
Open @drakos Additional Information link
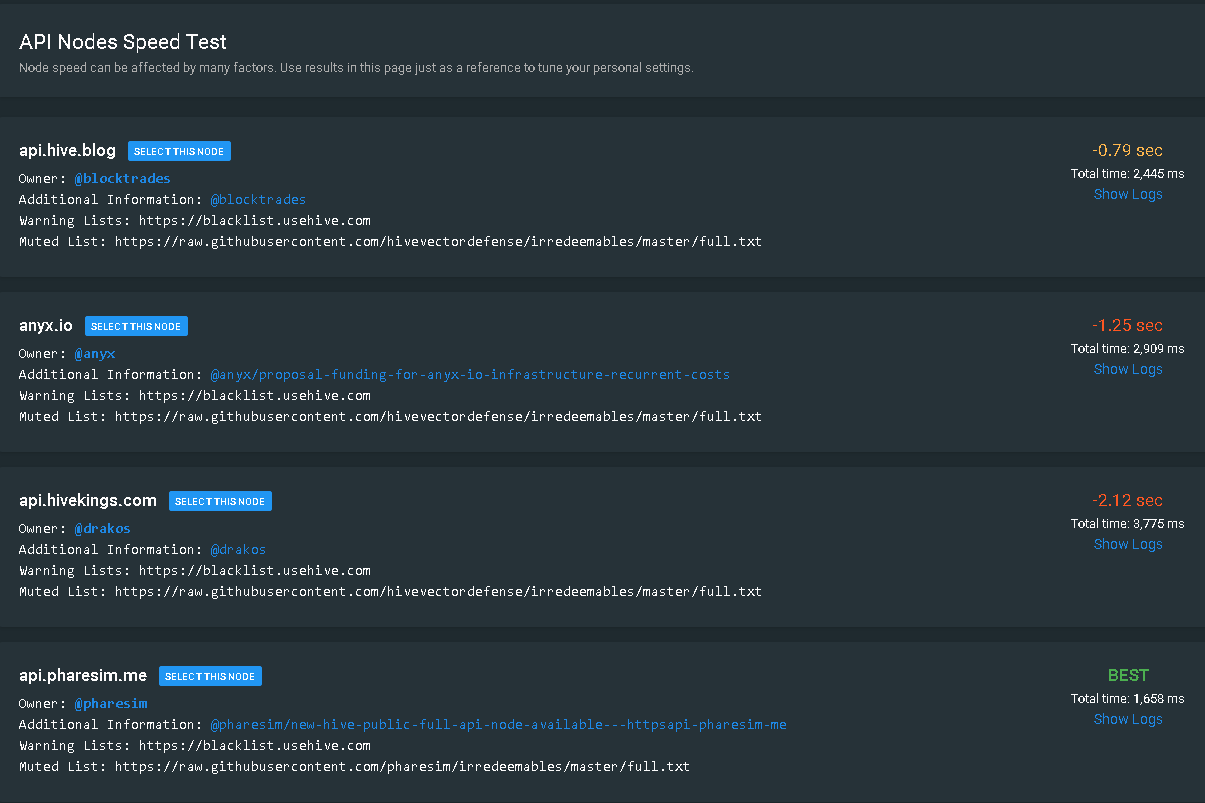238,550
